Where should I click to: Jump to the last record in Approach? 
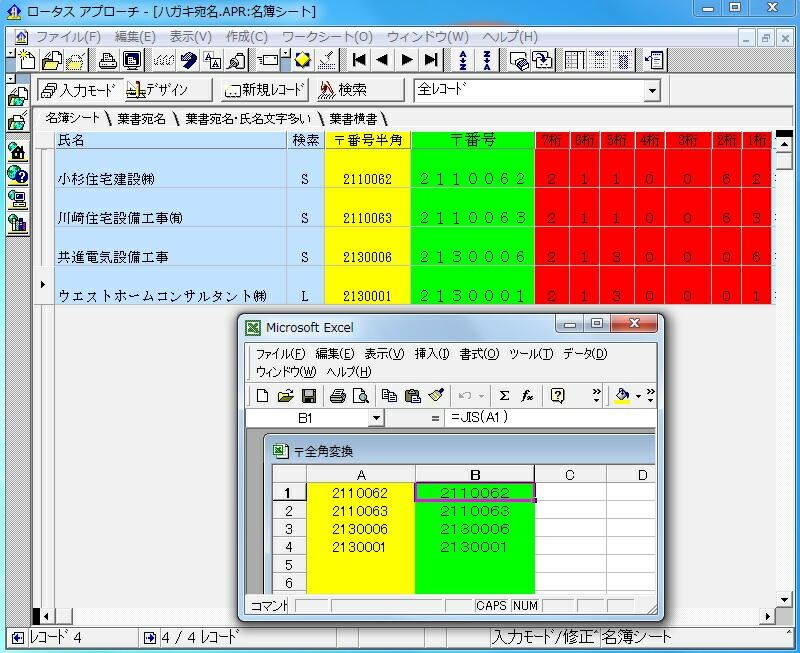(x=431, y=60)
